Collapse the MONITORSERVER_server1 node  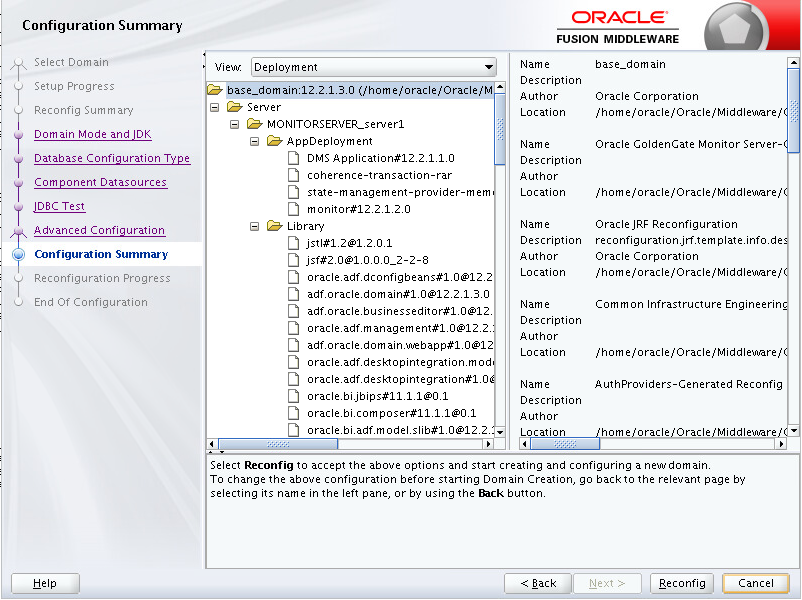pyautogui.click(x=235, y=124)
